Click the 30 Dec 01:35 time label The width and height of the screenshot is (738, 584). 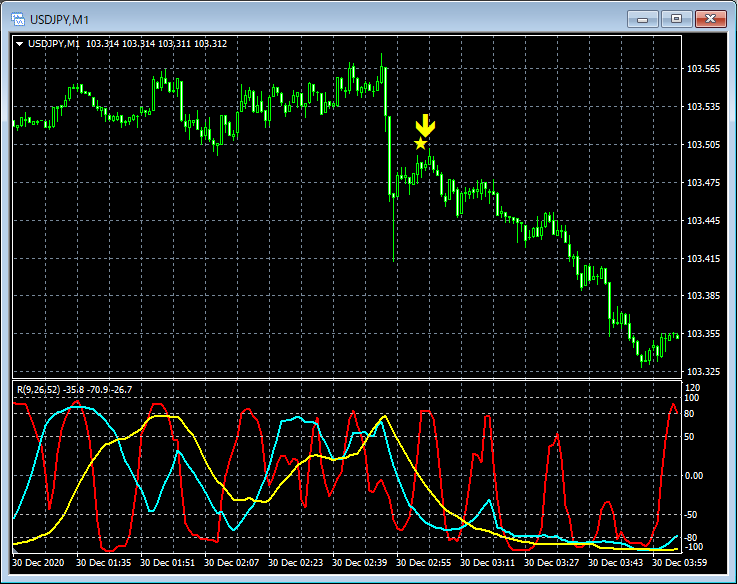105,563
